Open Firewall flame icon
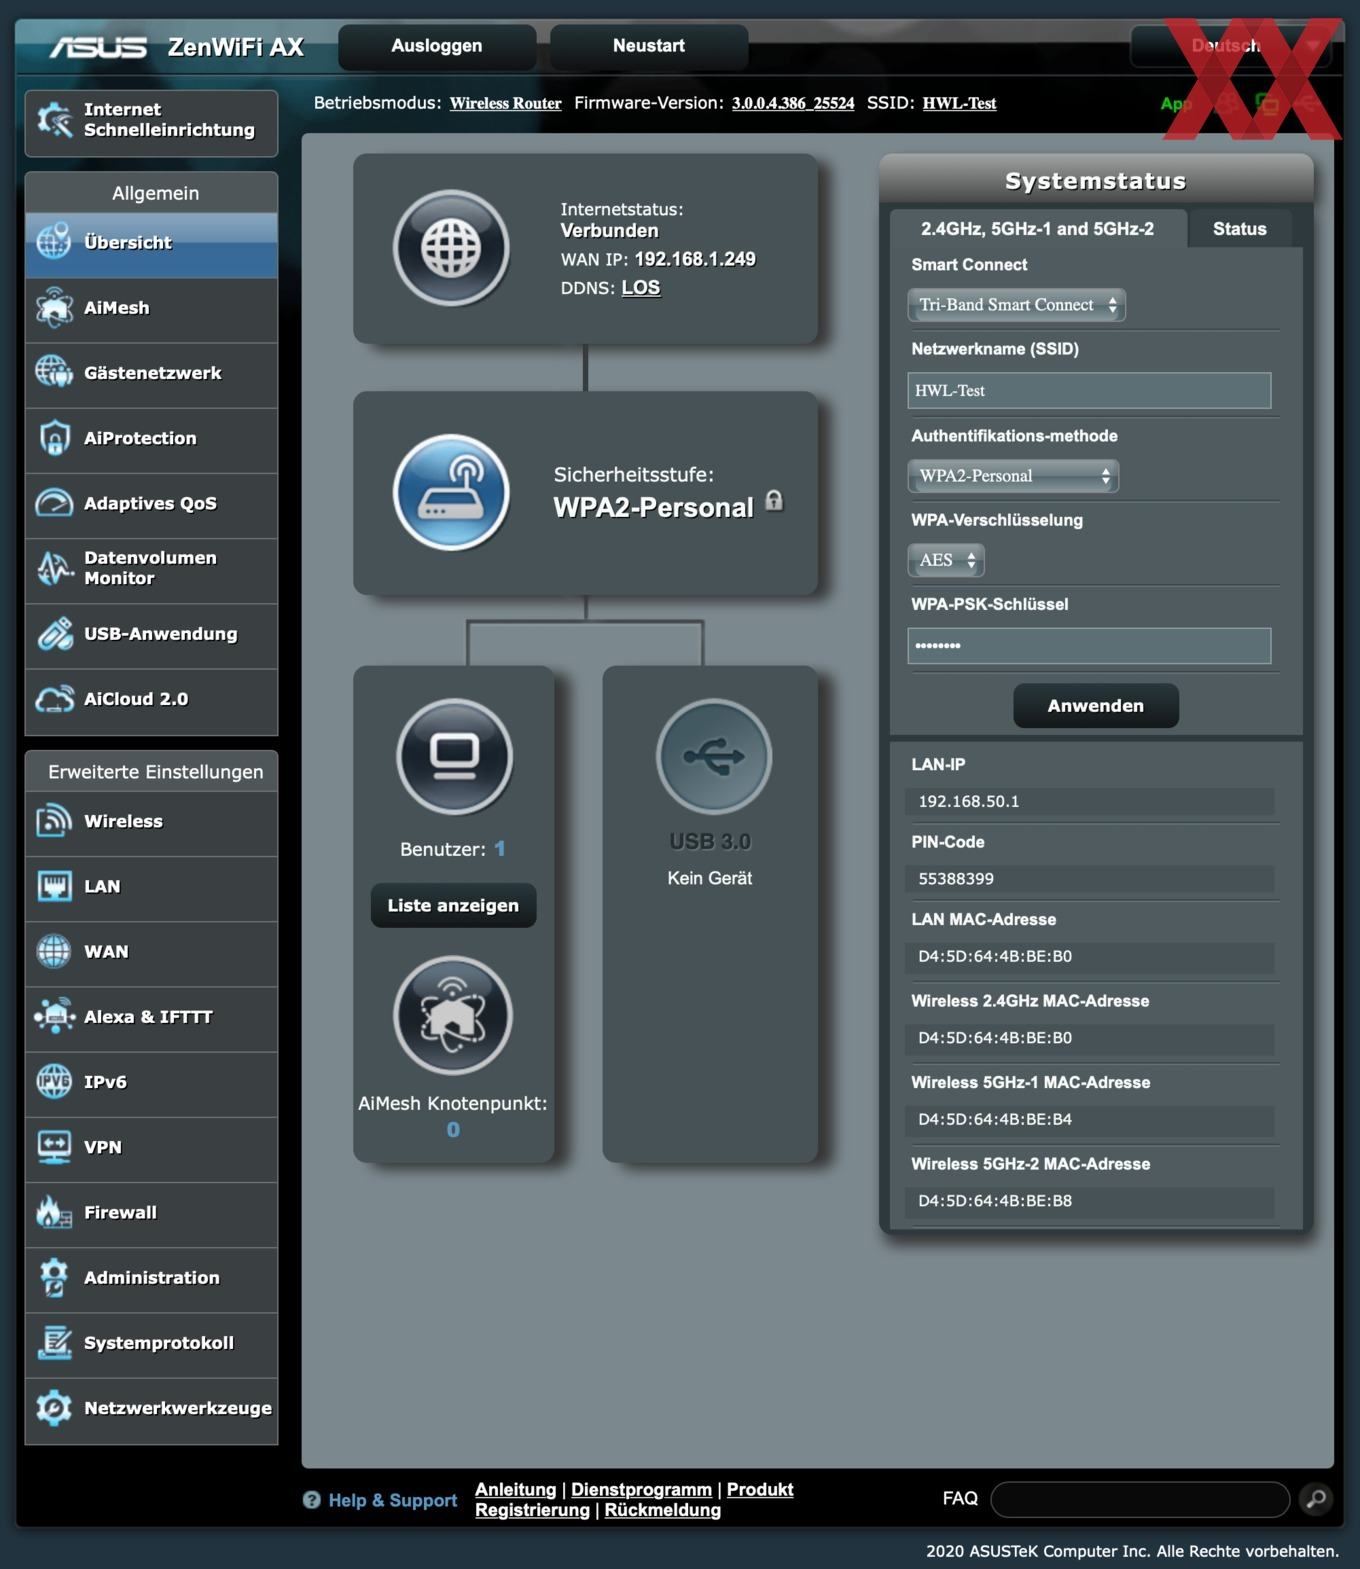This screenshot has height=1569, width=1360. [54, 1212]
